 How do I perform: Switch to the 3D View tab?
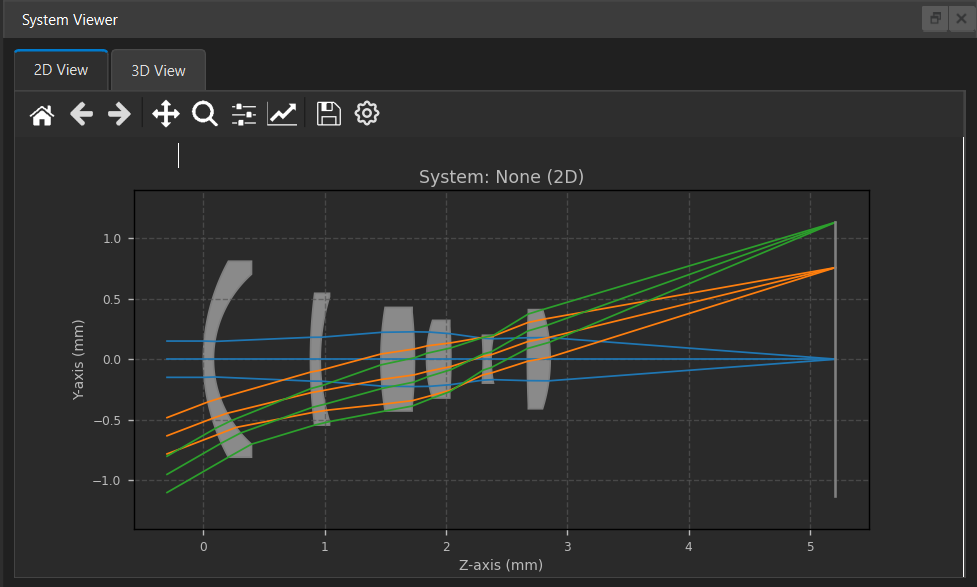[x=158, y=71]
